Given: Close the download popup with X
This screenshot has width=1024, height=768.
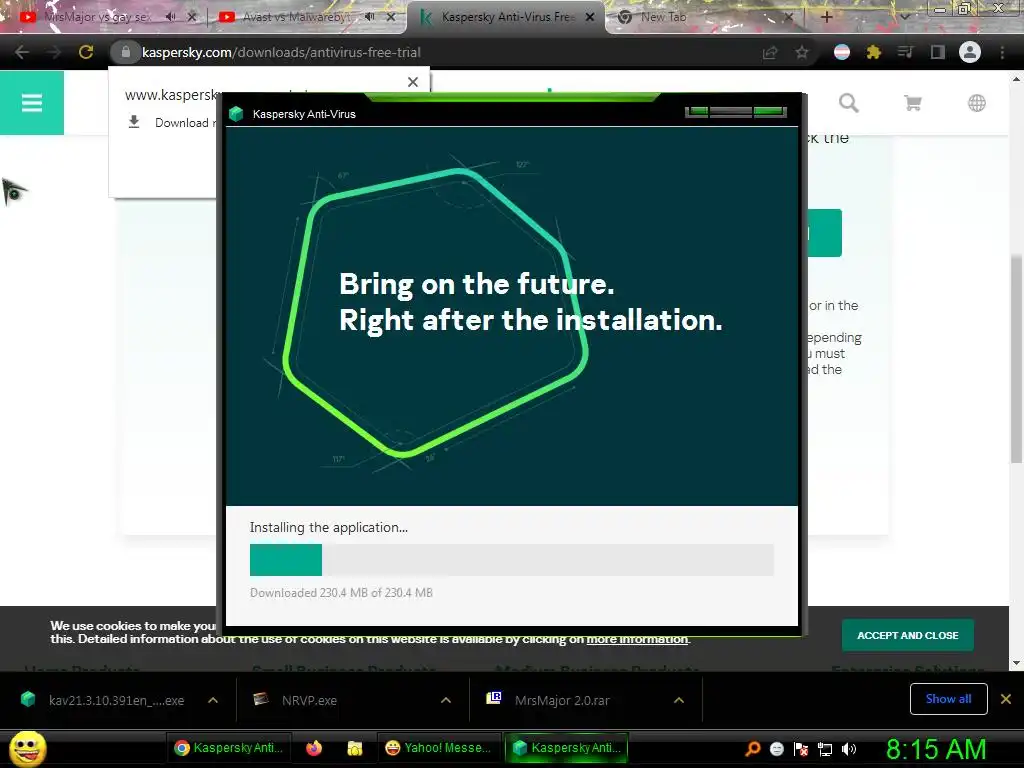Looking at the screenshot, I should (x=413, y=82).
